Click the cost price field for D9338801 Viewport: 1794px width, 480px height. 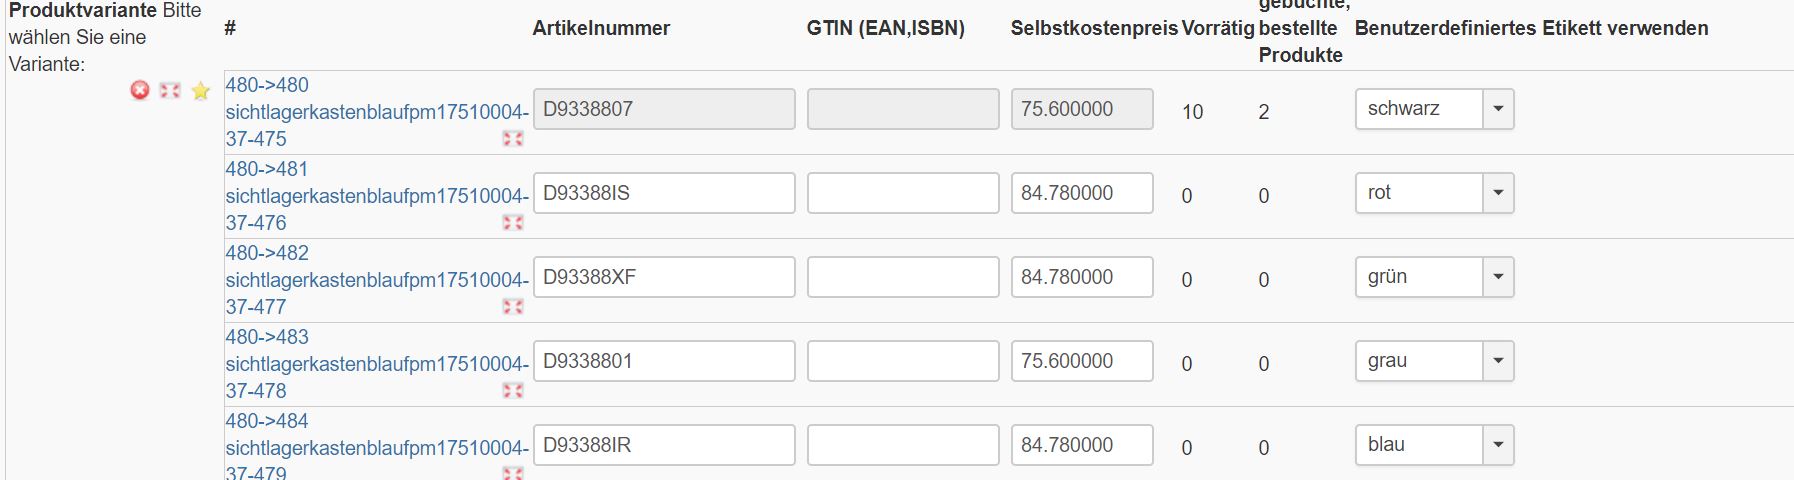[1081, 361]
